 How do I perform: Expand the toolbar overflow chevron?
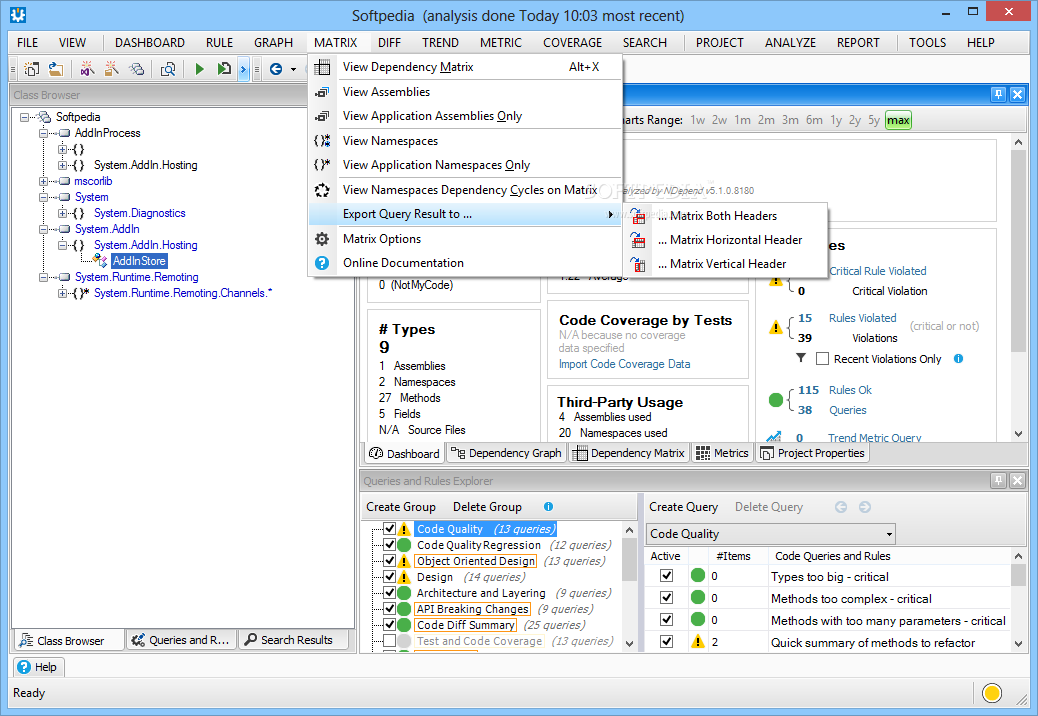pos(244,69)
